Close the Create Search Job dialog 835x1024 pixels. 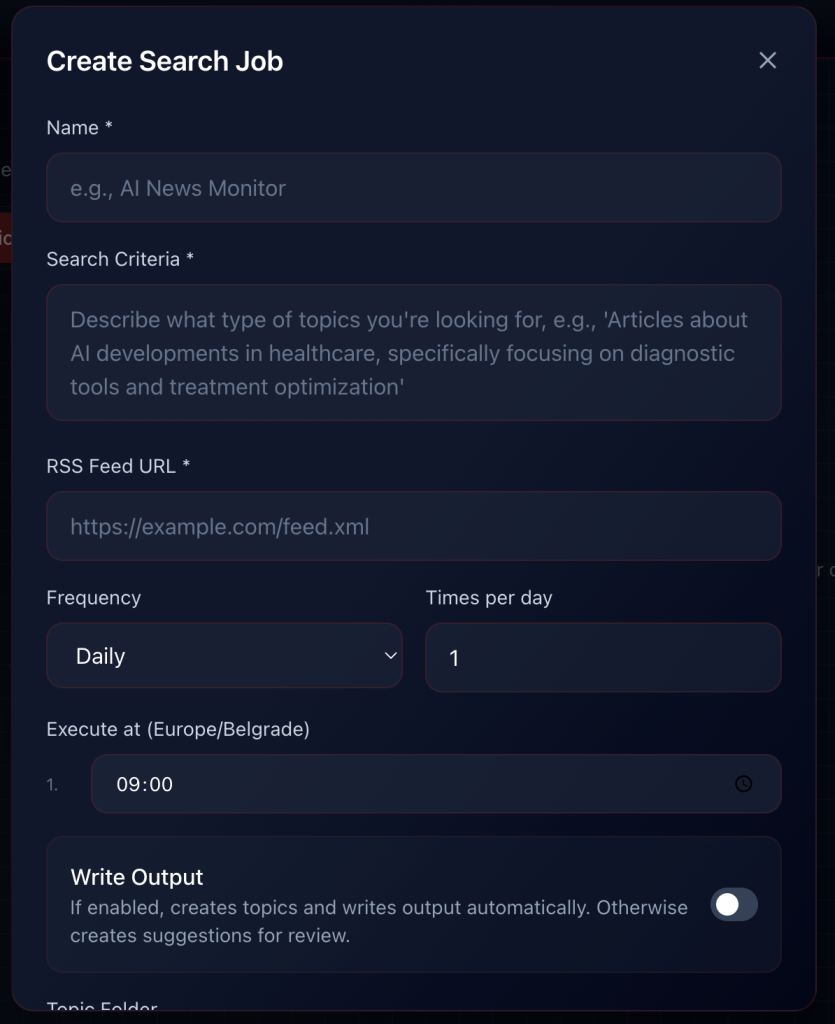click(767, 61)
